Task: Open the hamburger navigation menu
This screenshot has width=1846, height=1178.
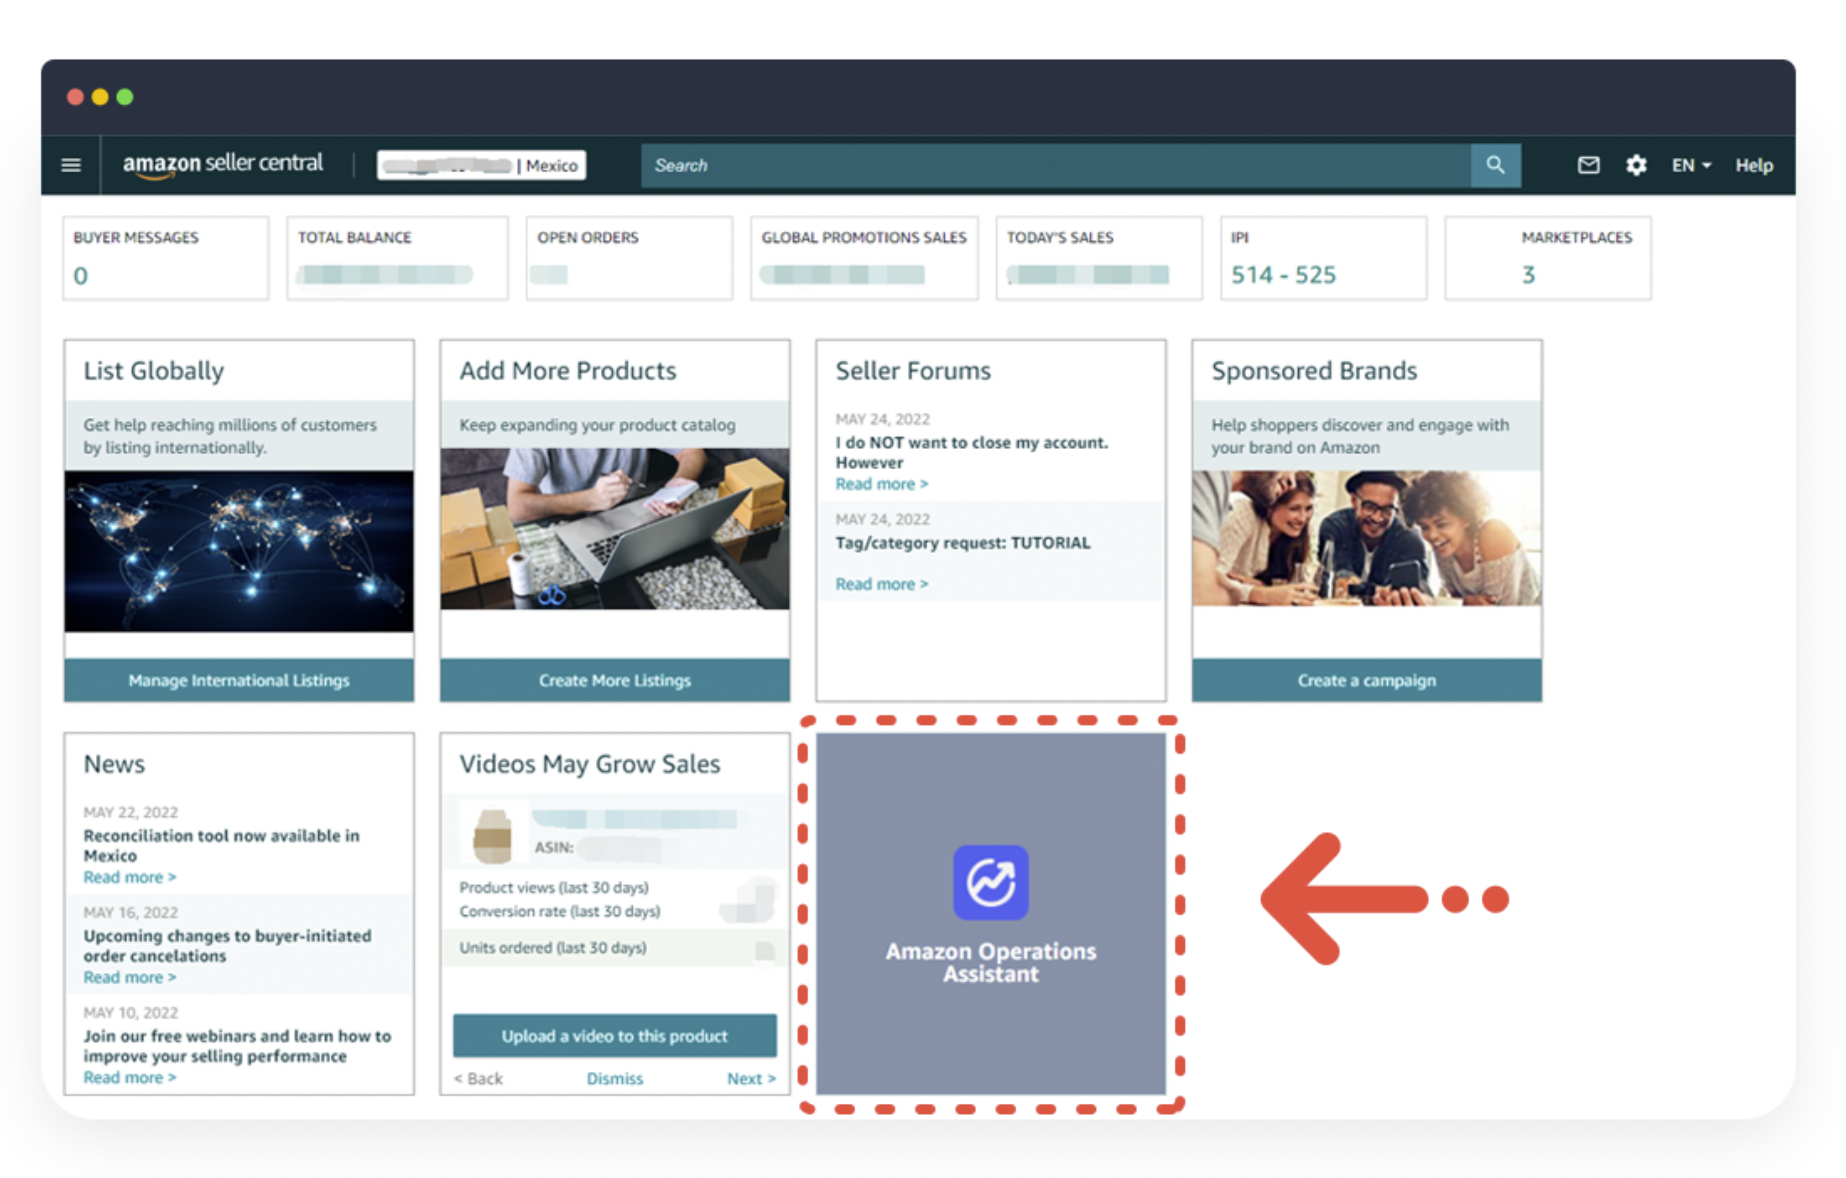Action: [71, 165]
